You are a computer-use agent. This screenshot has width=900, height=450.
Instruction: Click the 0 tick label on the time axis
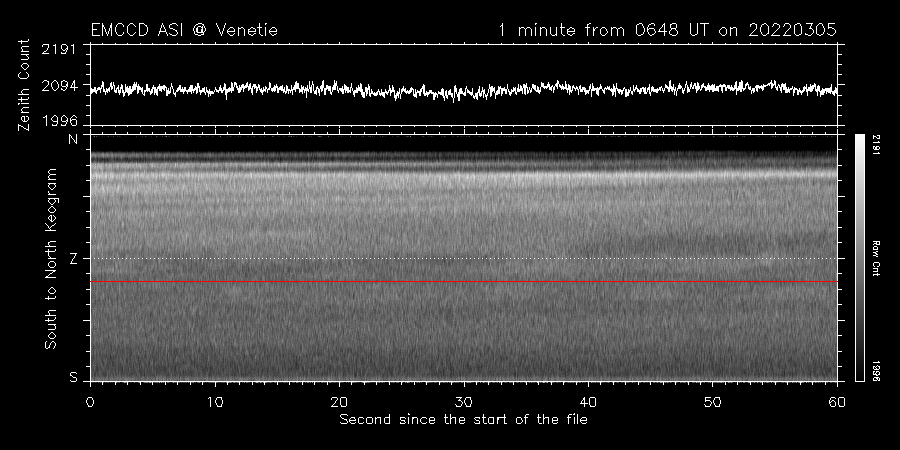tap(90, 402)
